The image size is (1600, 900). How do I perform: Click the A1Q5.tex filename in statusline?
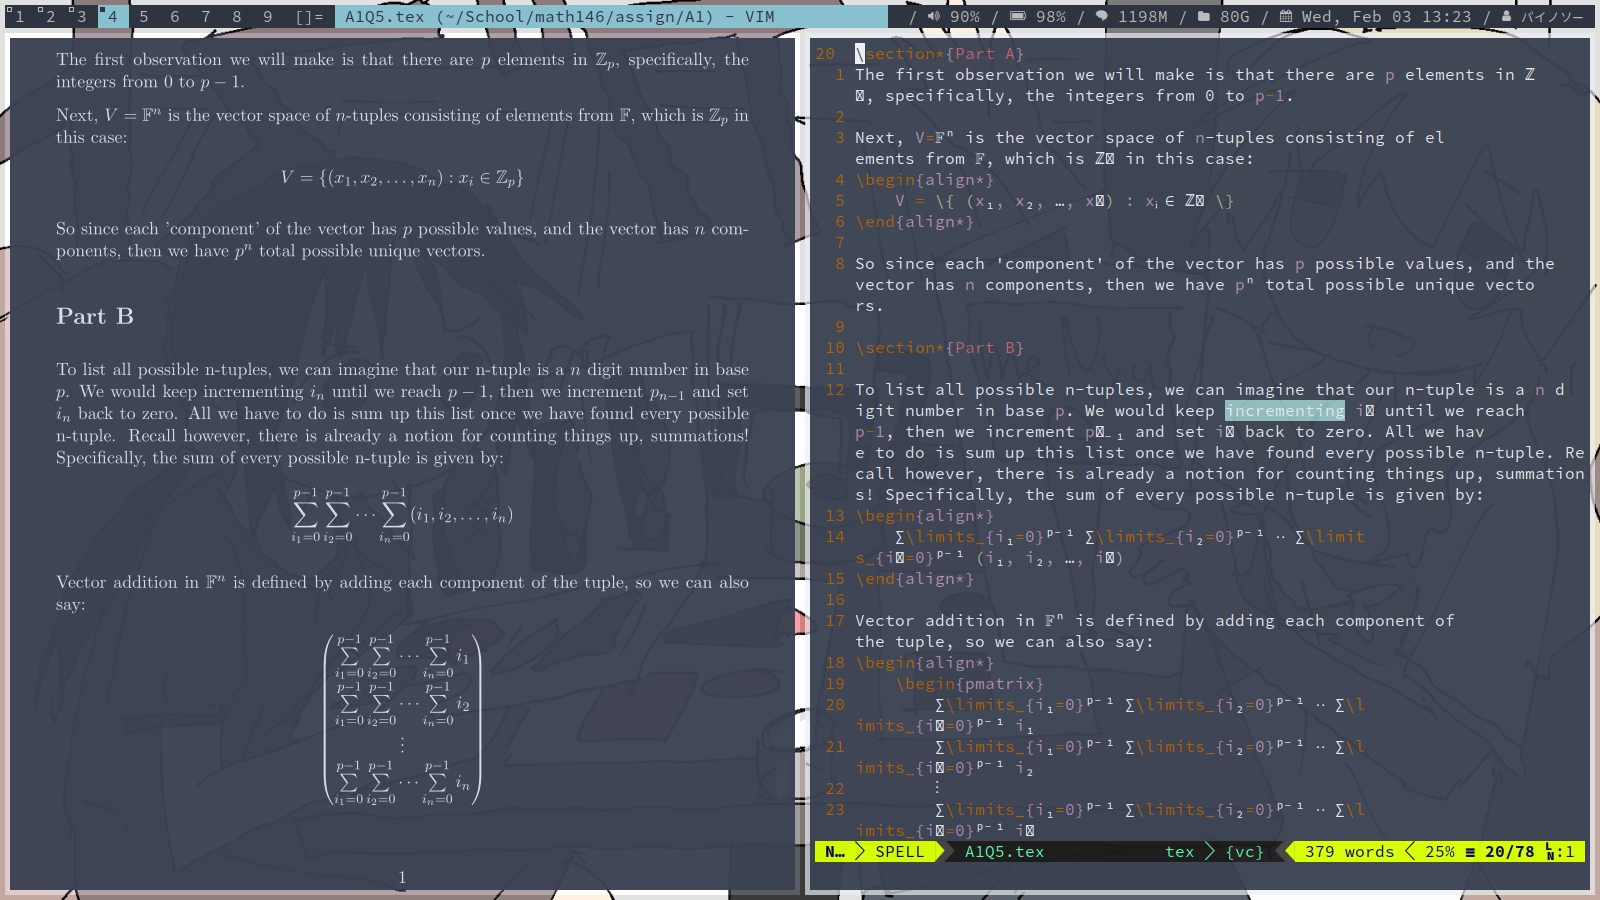pyautogui.click(x=1004, y=852)
